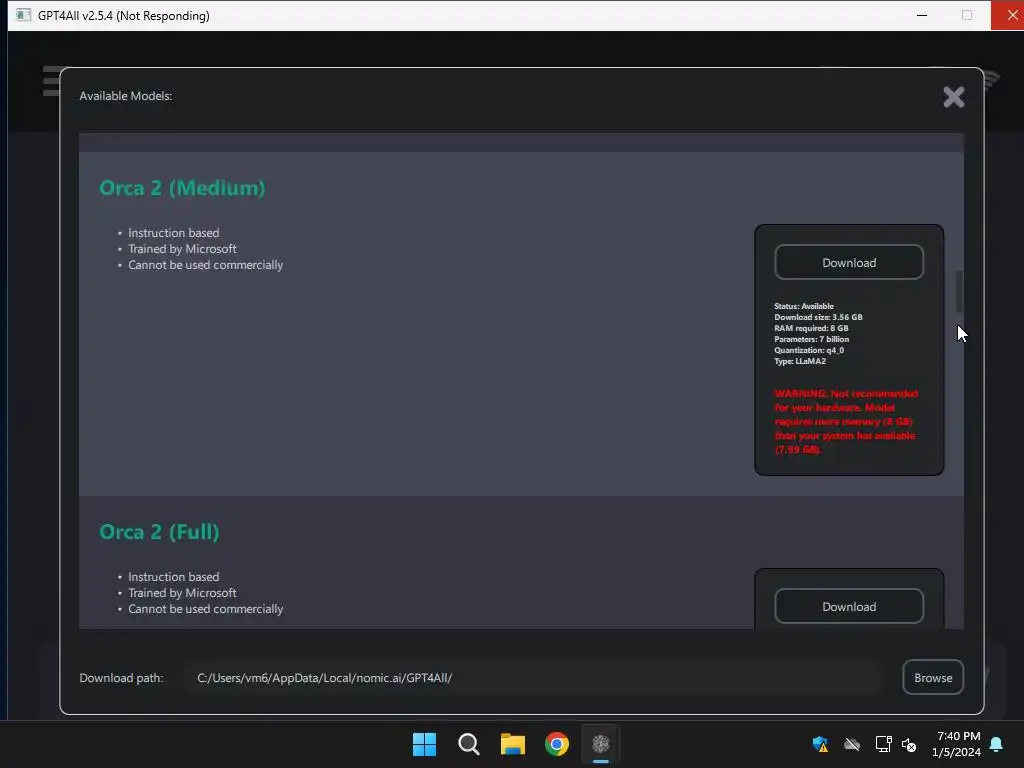Open Windows Security tray icon
The width and height of the screenshot is (1024, 768).
coord(820,744)
